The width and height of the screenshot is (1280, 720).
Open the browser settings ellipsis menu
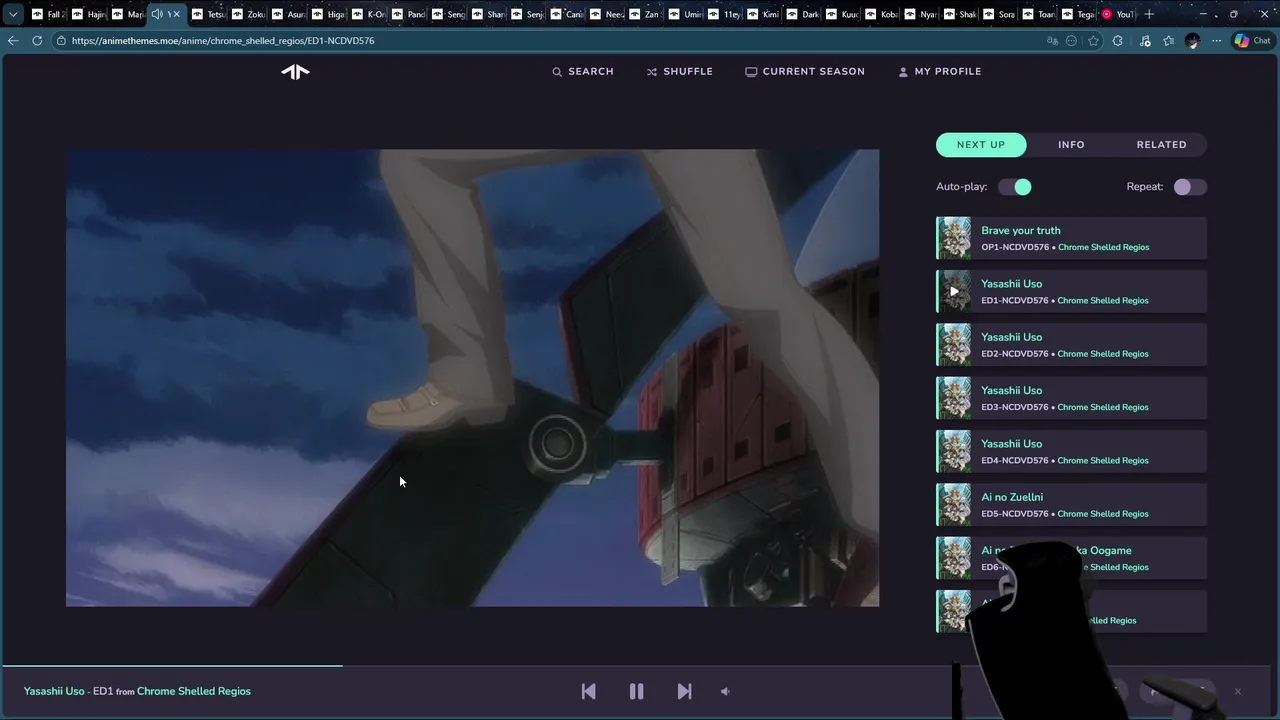click(1216, 41)
